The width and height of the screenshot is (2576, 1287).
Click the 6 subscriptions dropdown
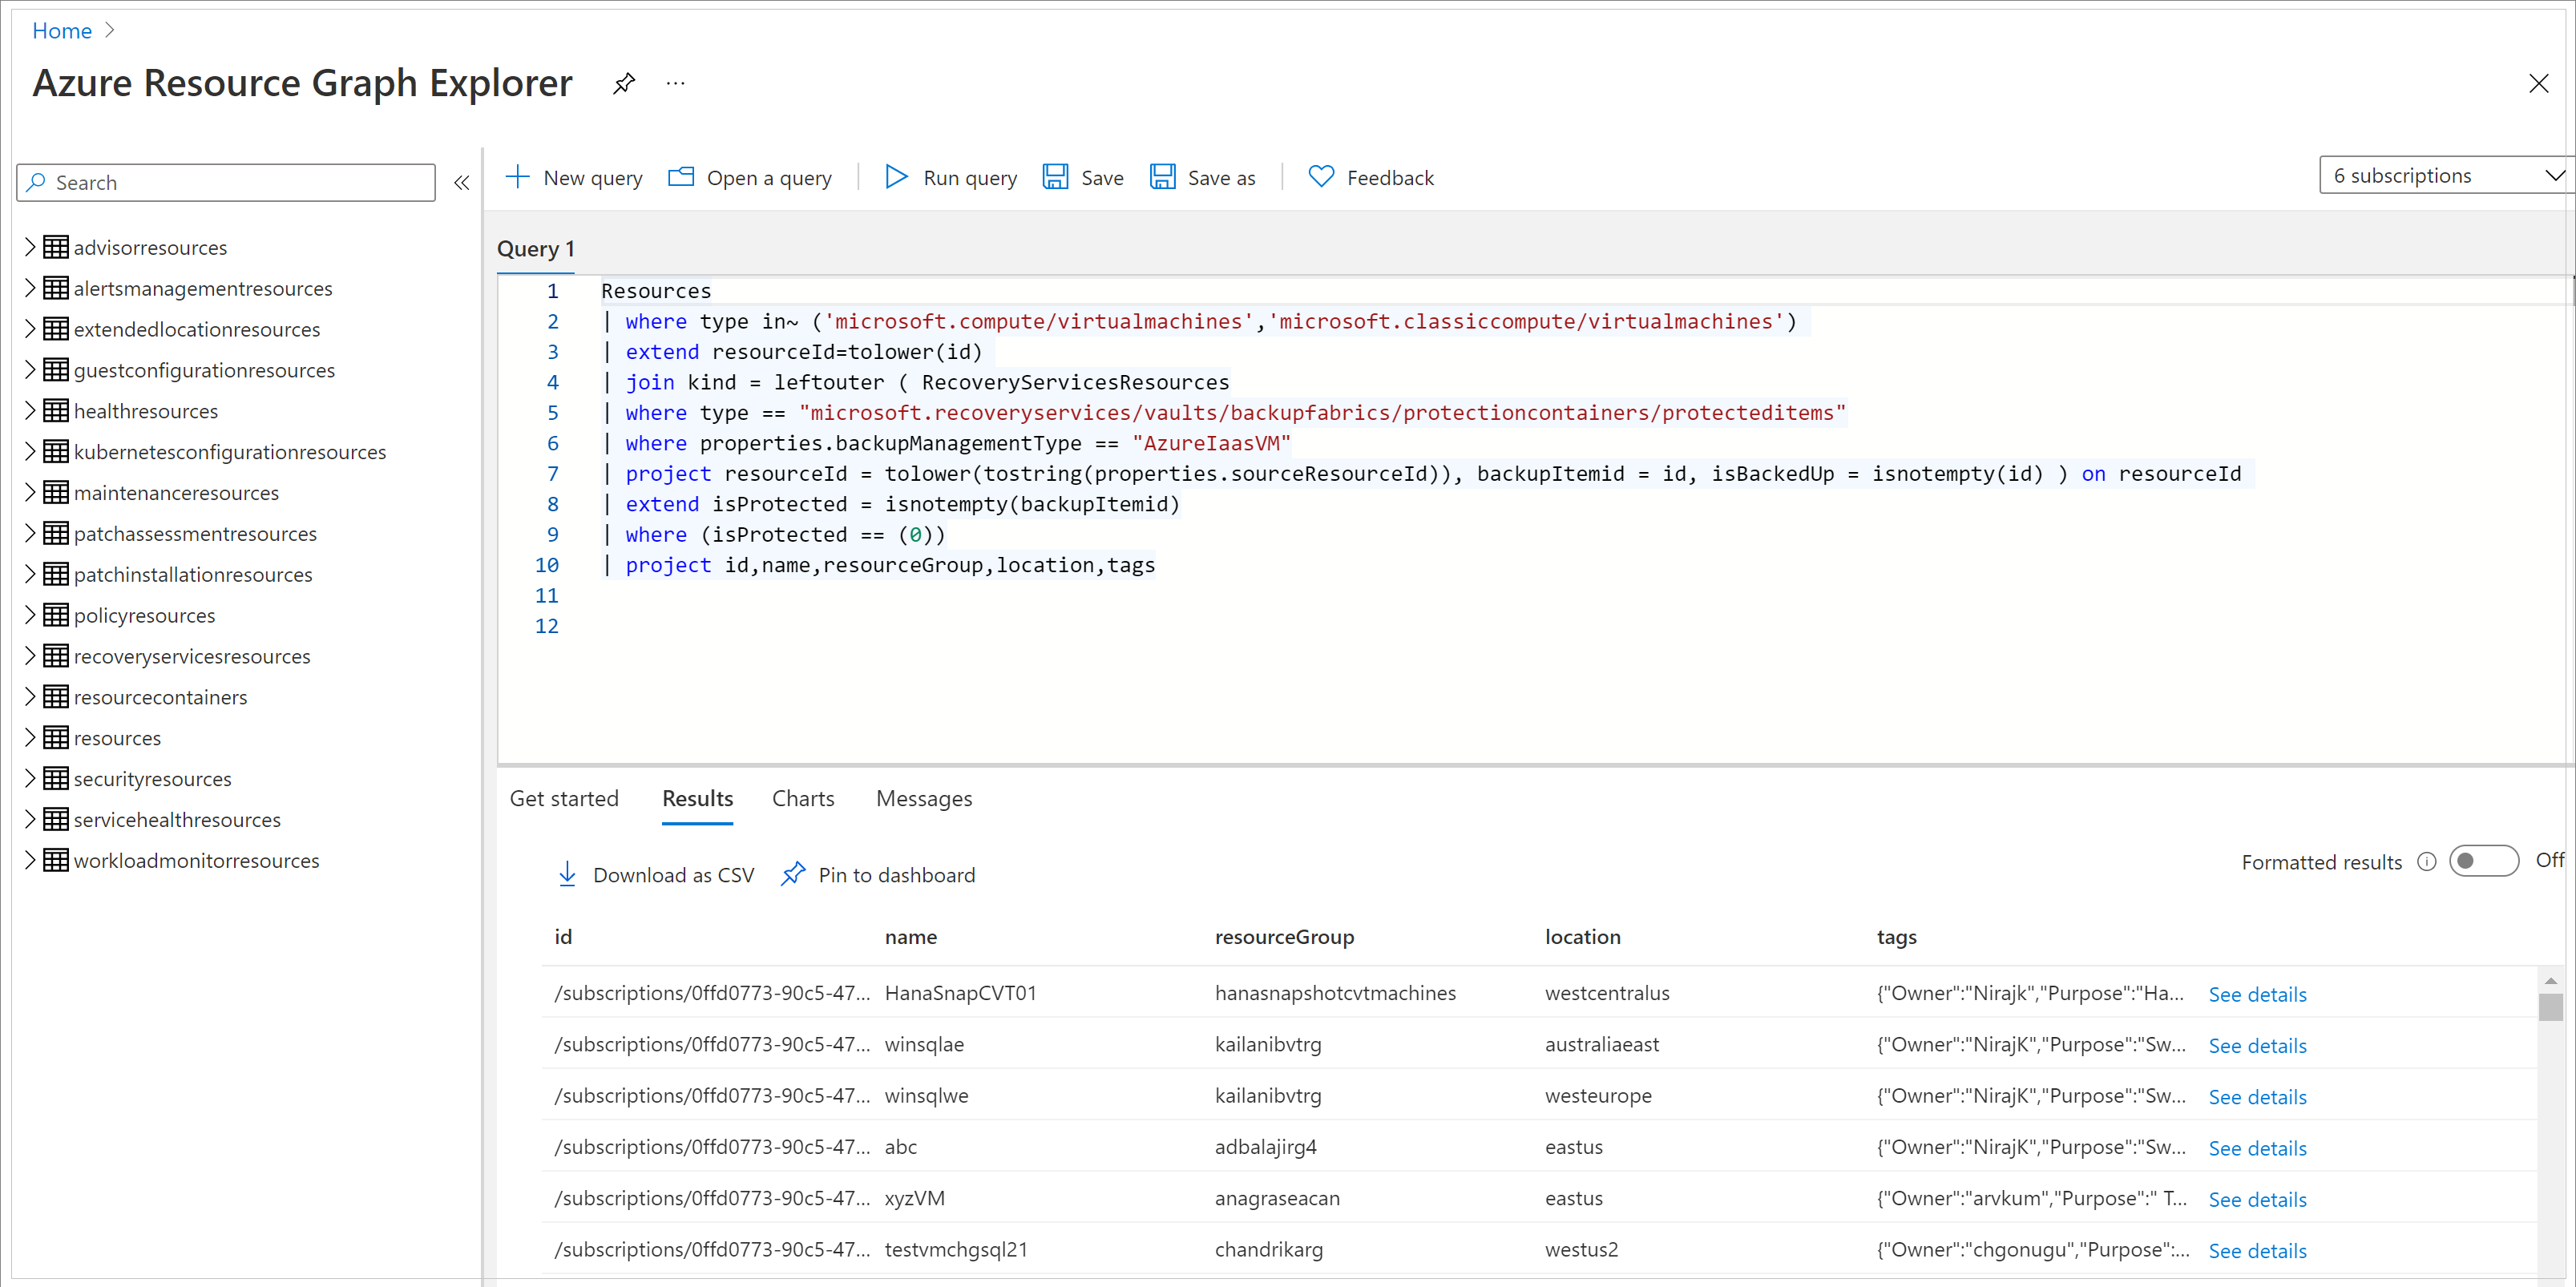[2440, 175]
